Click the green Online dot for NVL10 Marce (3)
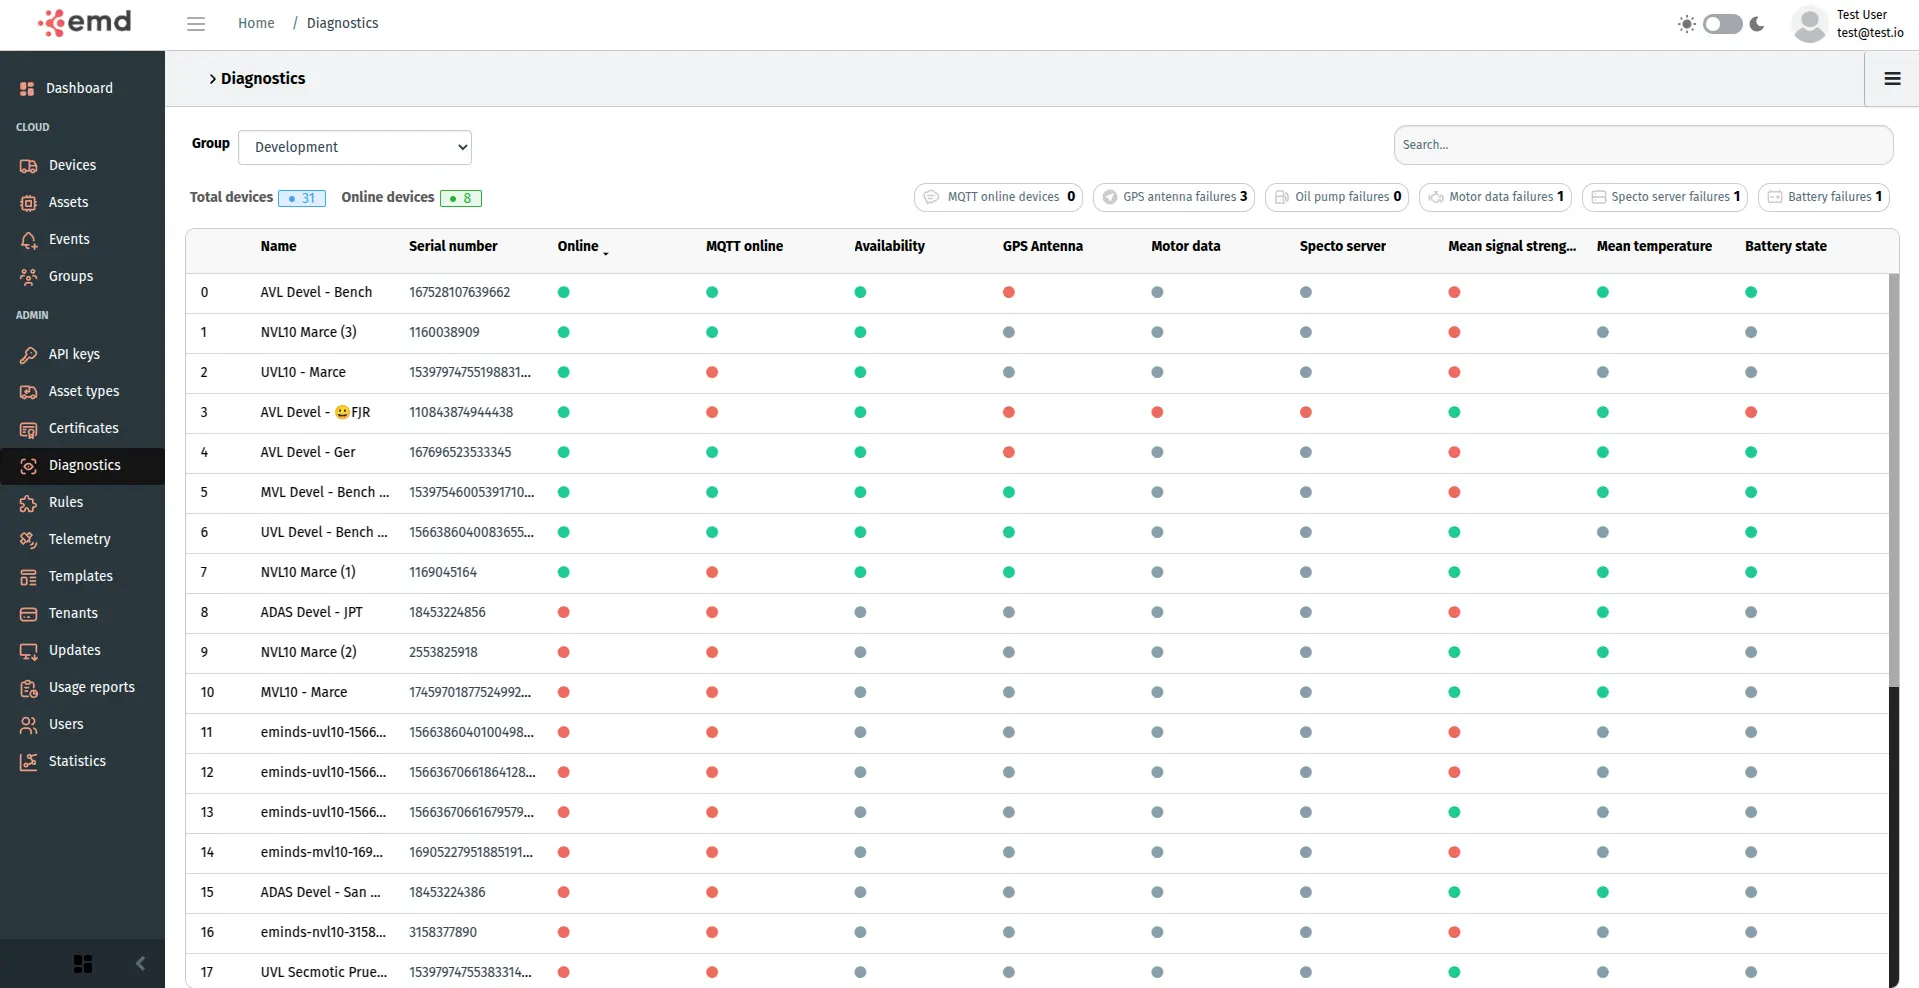The height and width of the screenshot is (988, 1919). pyautogui.click(x=563, y=333)
